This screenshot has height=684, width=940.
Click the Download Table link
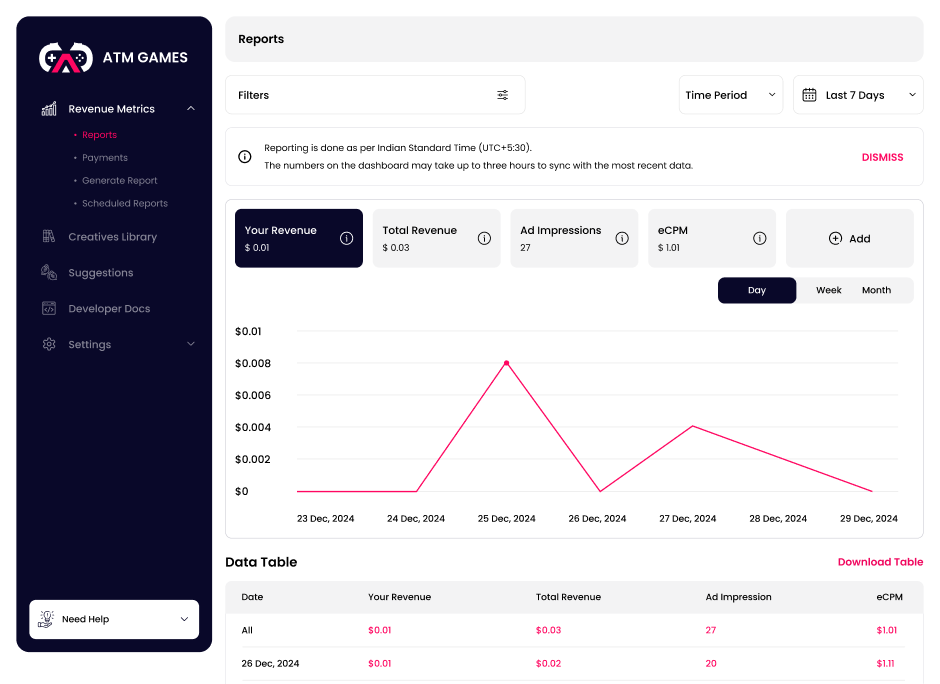(880, 562)
